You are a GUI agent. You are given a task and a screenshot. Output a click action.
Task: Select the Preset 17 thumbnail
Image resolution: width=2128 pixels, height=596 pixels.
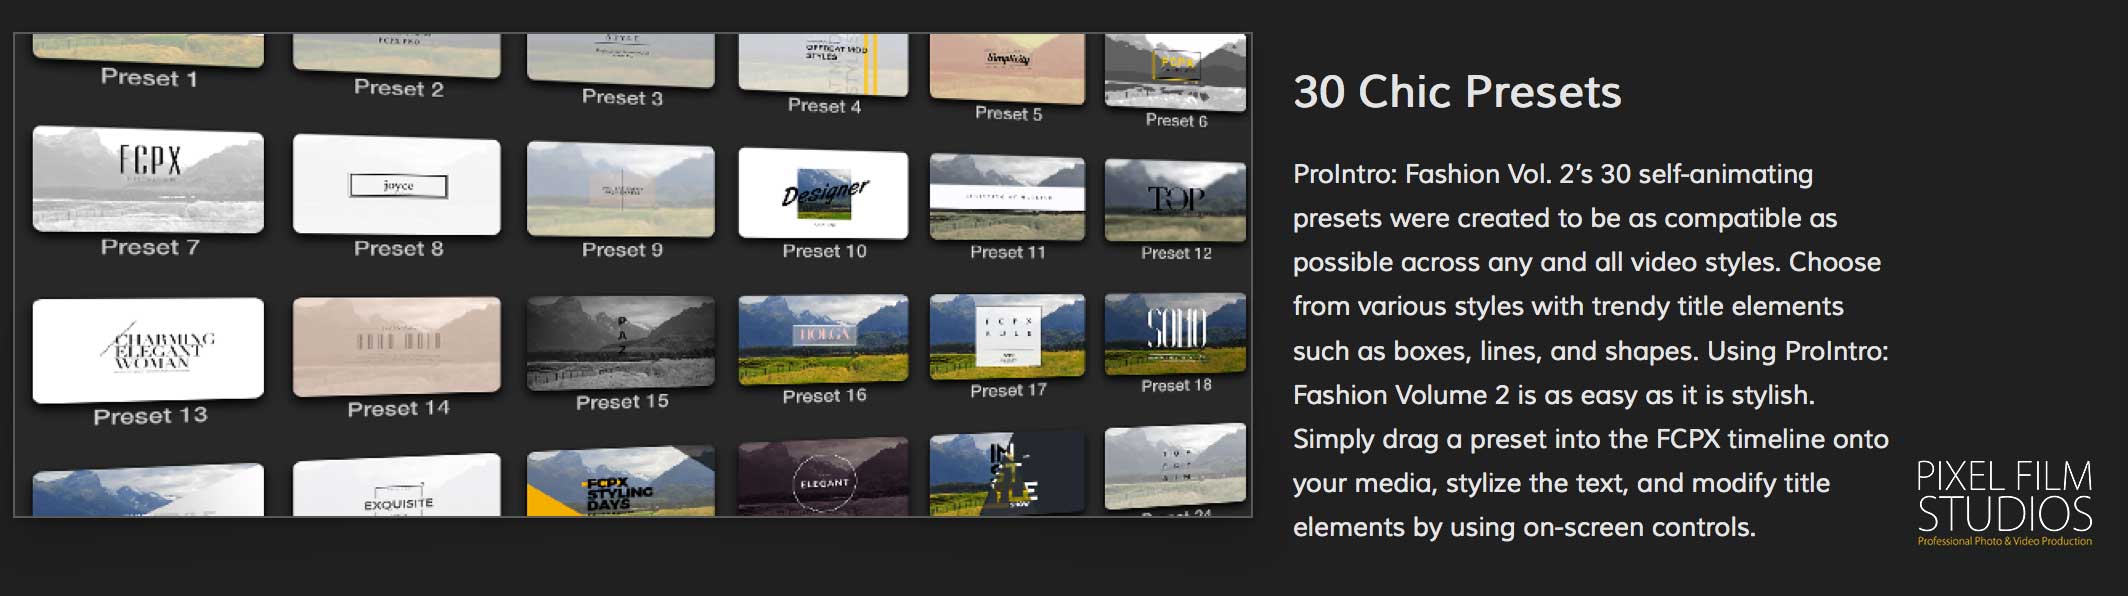click(x=1007, y=336)
